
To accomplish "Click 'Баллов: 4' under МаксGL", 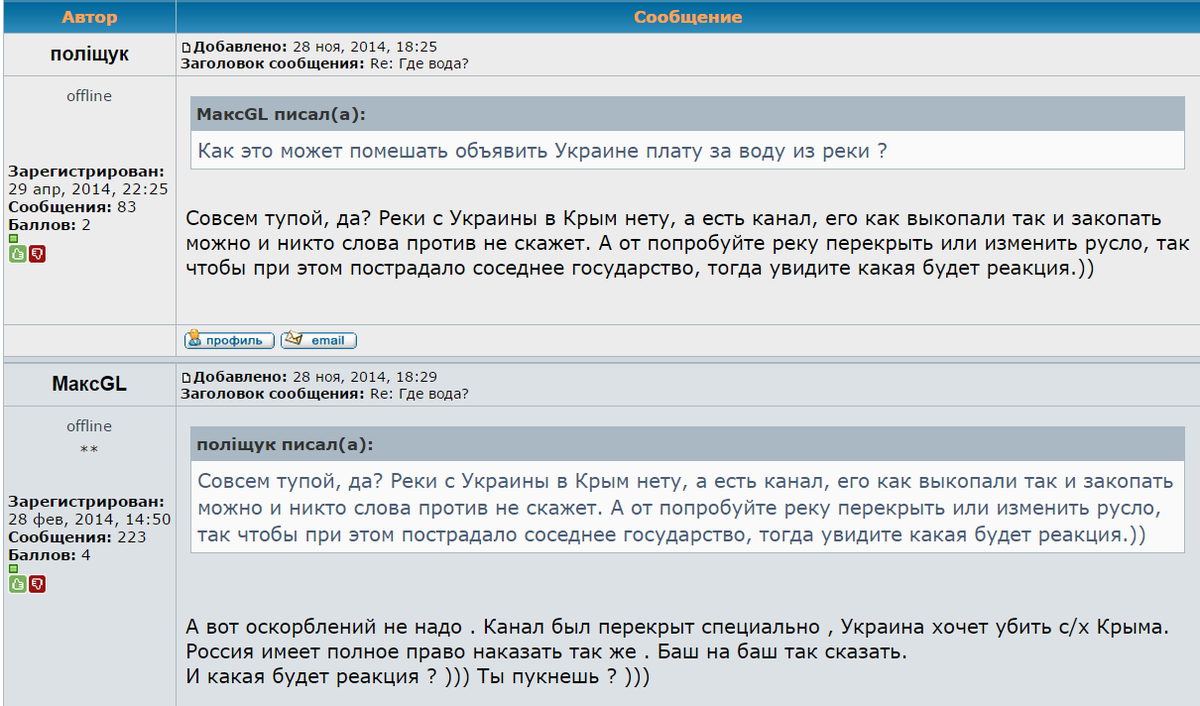I will [x=50, y=555].
